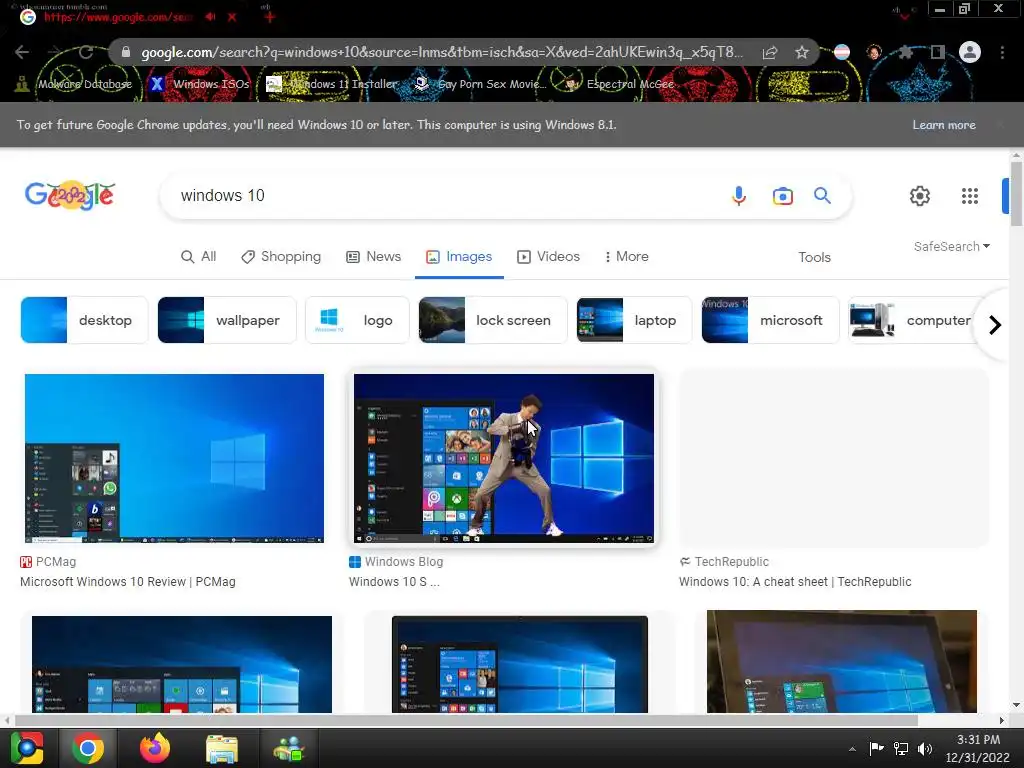
Task: Open File Explorer from the taskbar
Action: [x=222, y=749]
